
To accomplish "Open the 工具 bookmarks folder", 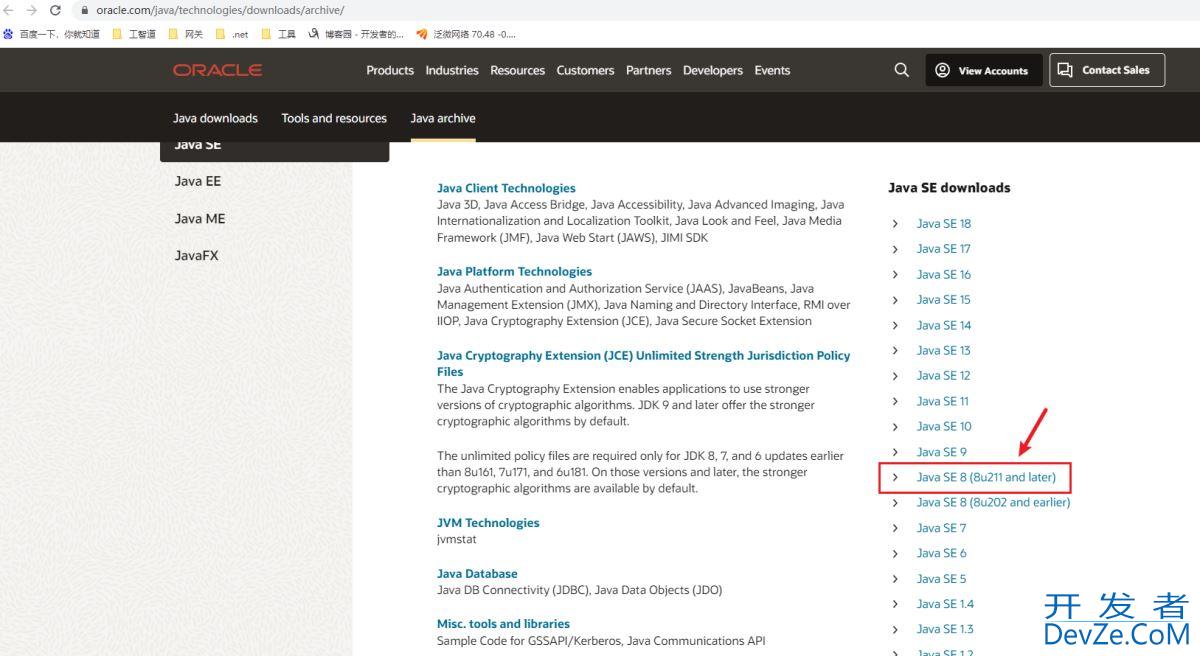I will coord(279,34).
